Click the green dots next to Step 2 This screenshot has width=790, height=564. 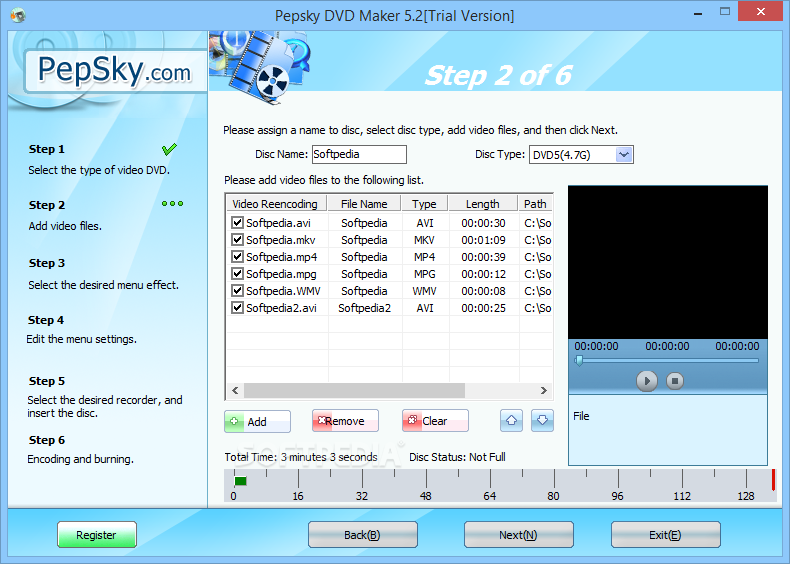click(x=172, y=204)
